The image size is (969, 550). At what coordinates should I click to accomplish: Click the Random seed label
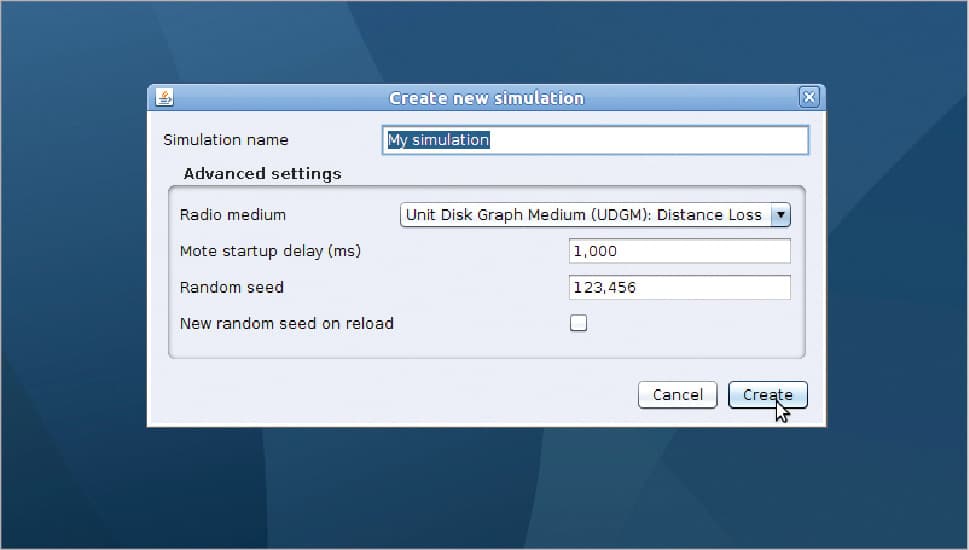(x=231, y=288)
